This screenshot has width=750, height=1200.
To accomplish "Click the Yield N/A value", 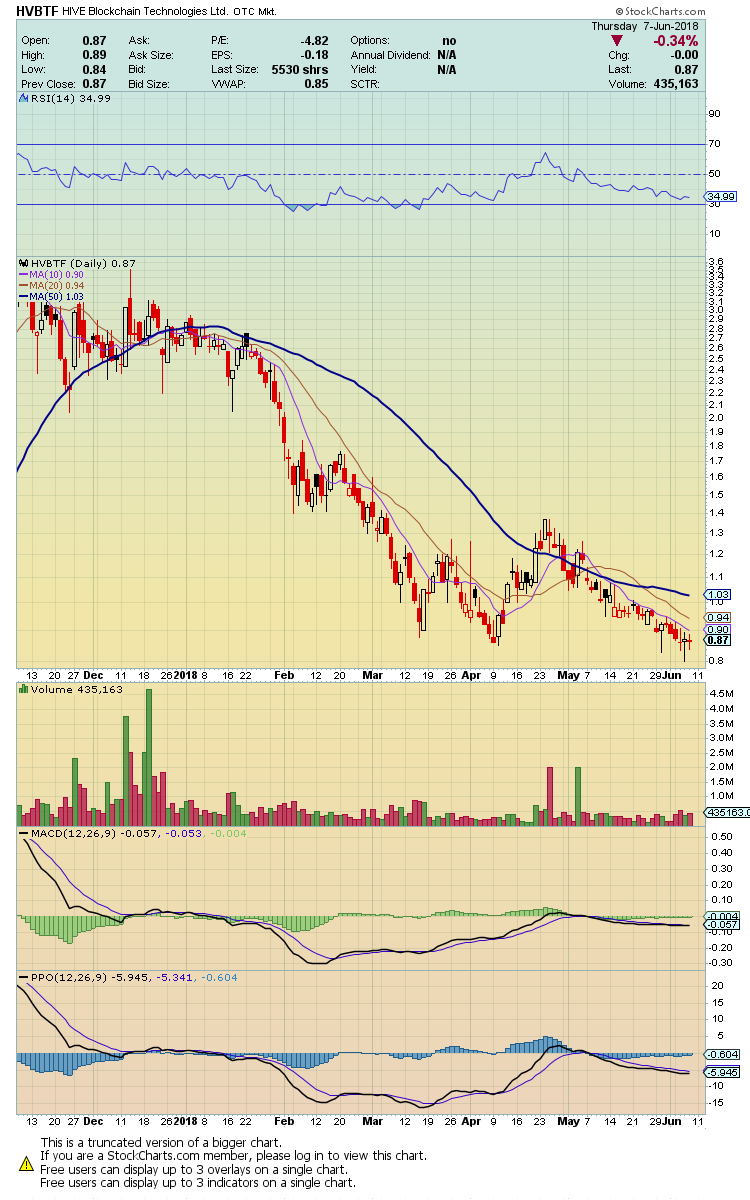I will tap(446, 70).
